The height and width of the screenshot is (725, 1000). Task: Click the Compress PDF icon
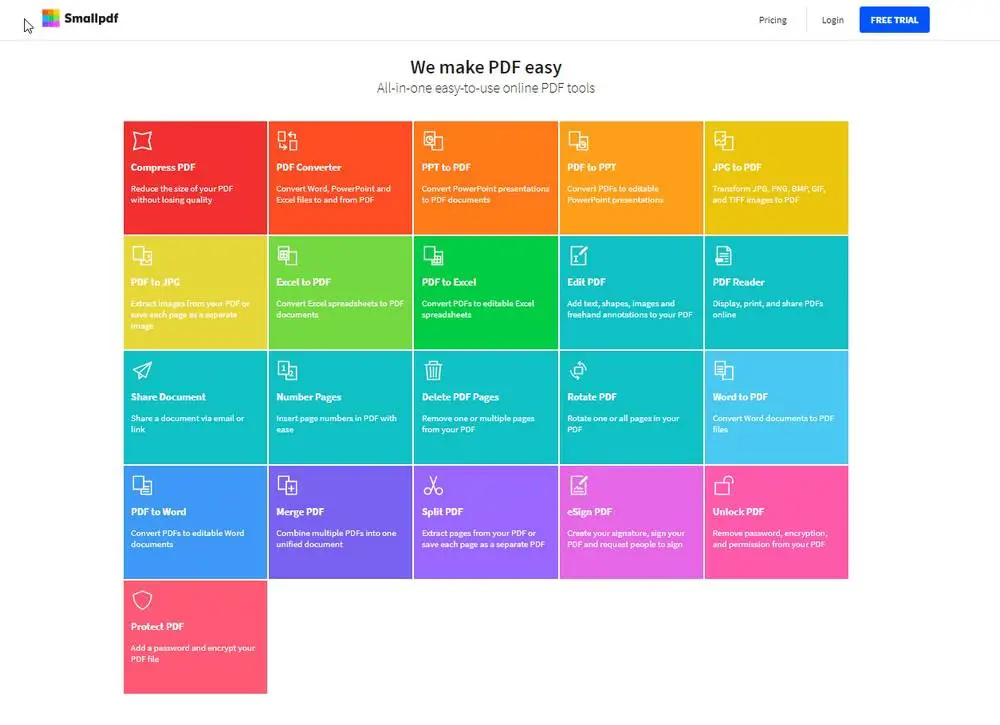(x=142, y=140)
